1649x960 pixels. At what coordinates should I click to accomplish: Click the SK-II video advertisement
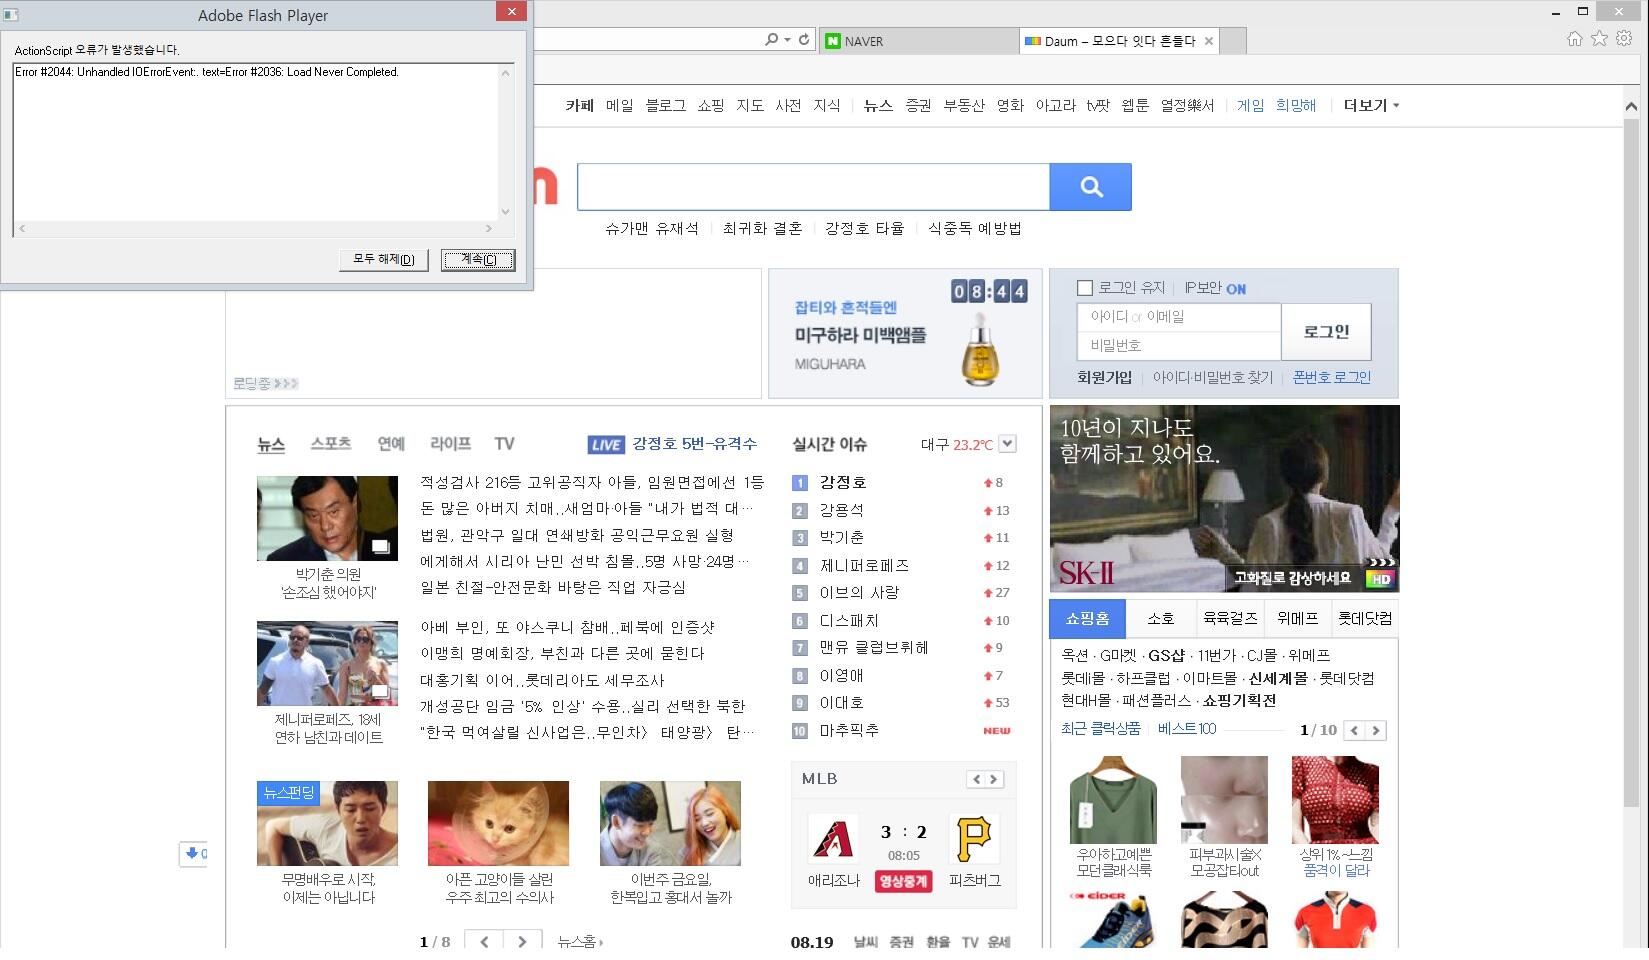[1224, 498]
